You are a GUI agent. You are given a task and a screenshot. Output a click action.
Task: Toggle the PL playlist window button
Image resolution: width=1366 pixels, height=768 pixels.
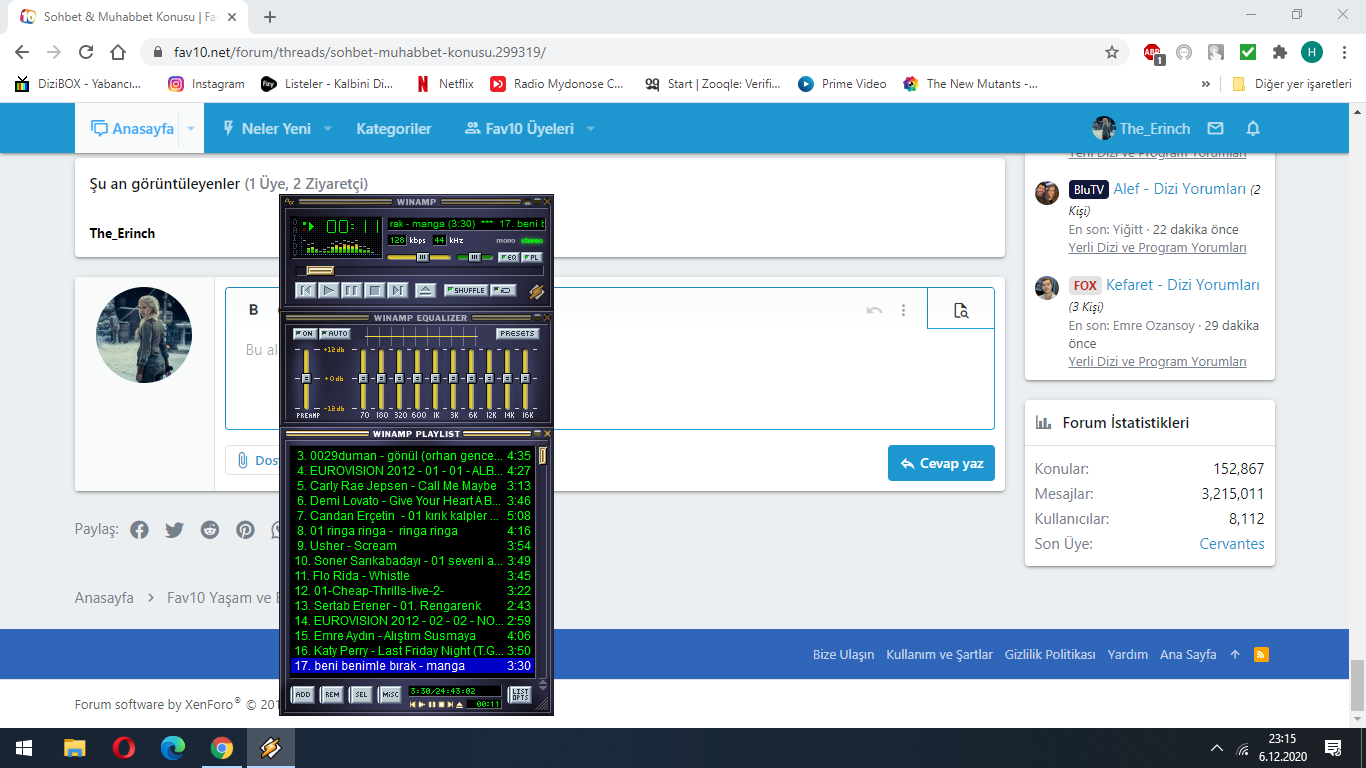click(533, 257)
